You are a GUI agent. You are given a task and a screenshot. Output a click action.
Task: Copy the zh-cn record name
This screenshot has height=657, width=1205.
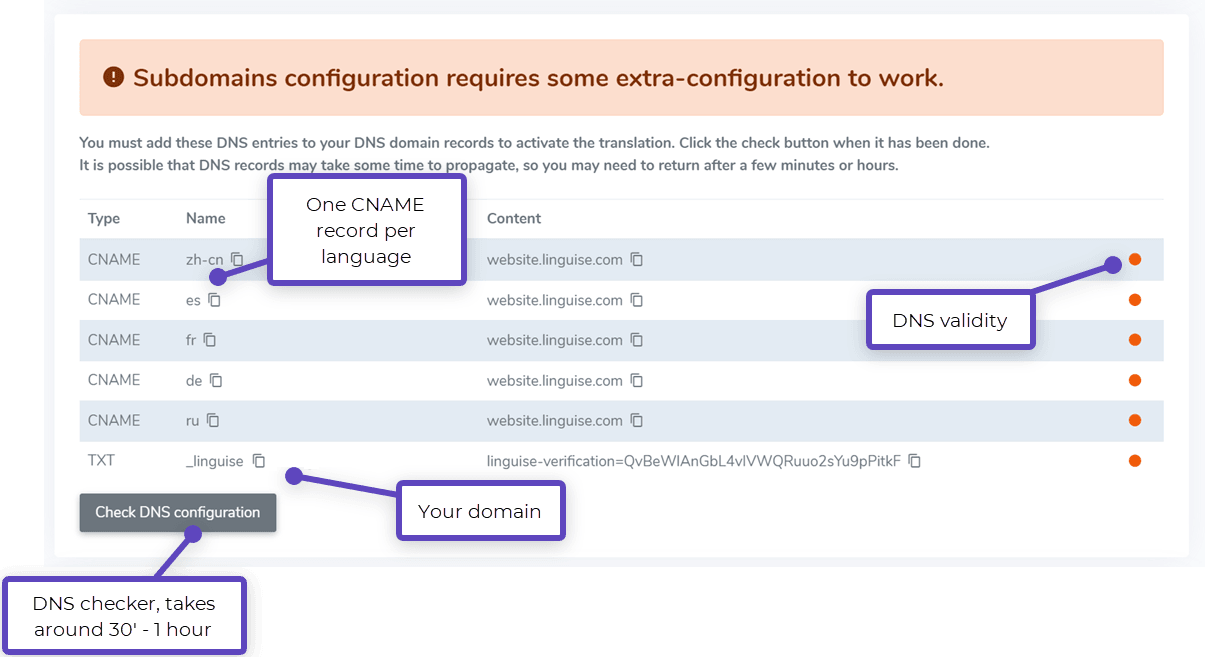[x=237, y=259]
